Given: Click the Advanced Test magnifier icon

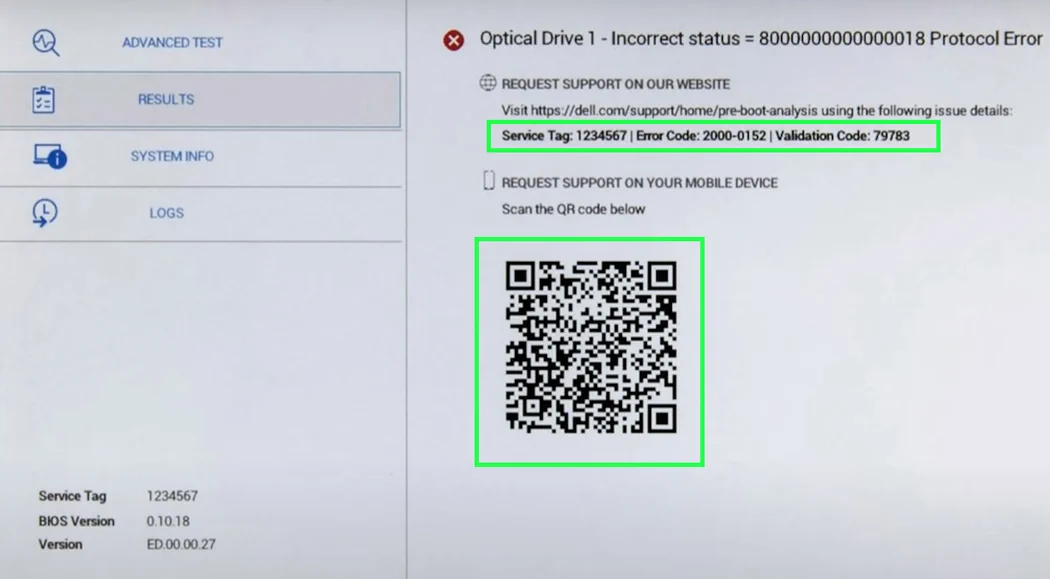Looking at the screenshot, I should point(46,43).
